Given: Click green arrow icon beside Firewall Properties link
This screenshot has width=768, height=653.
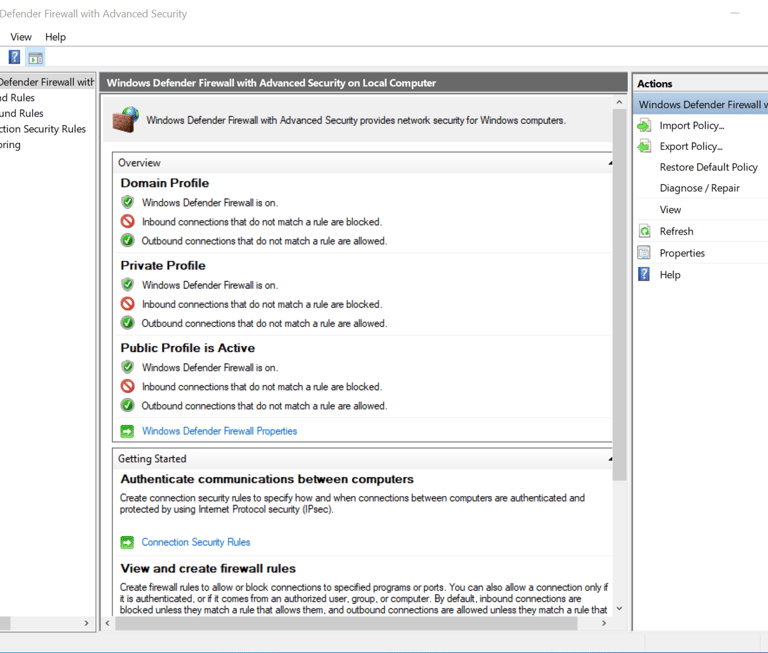Looking at the screenshot, I should (x=127, y=431).
